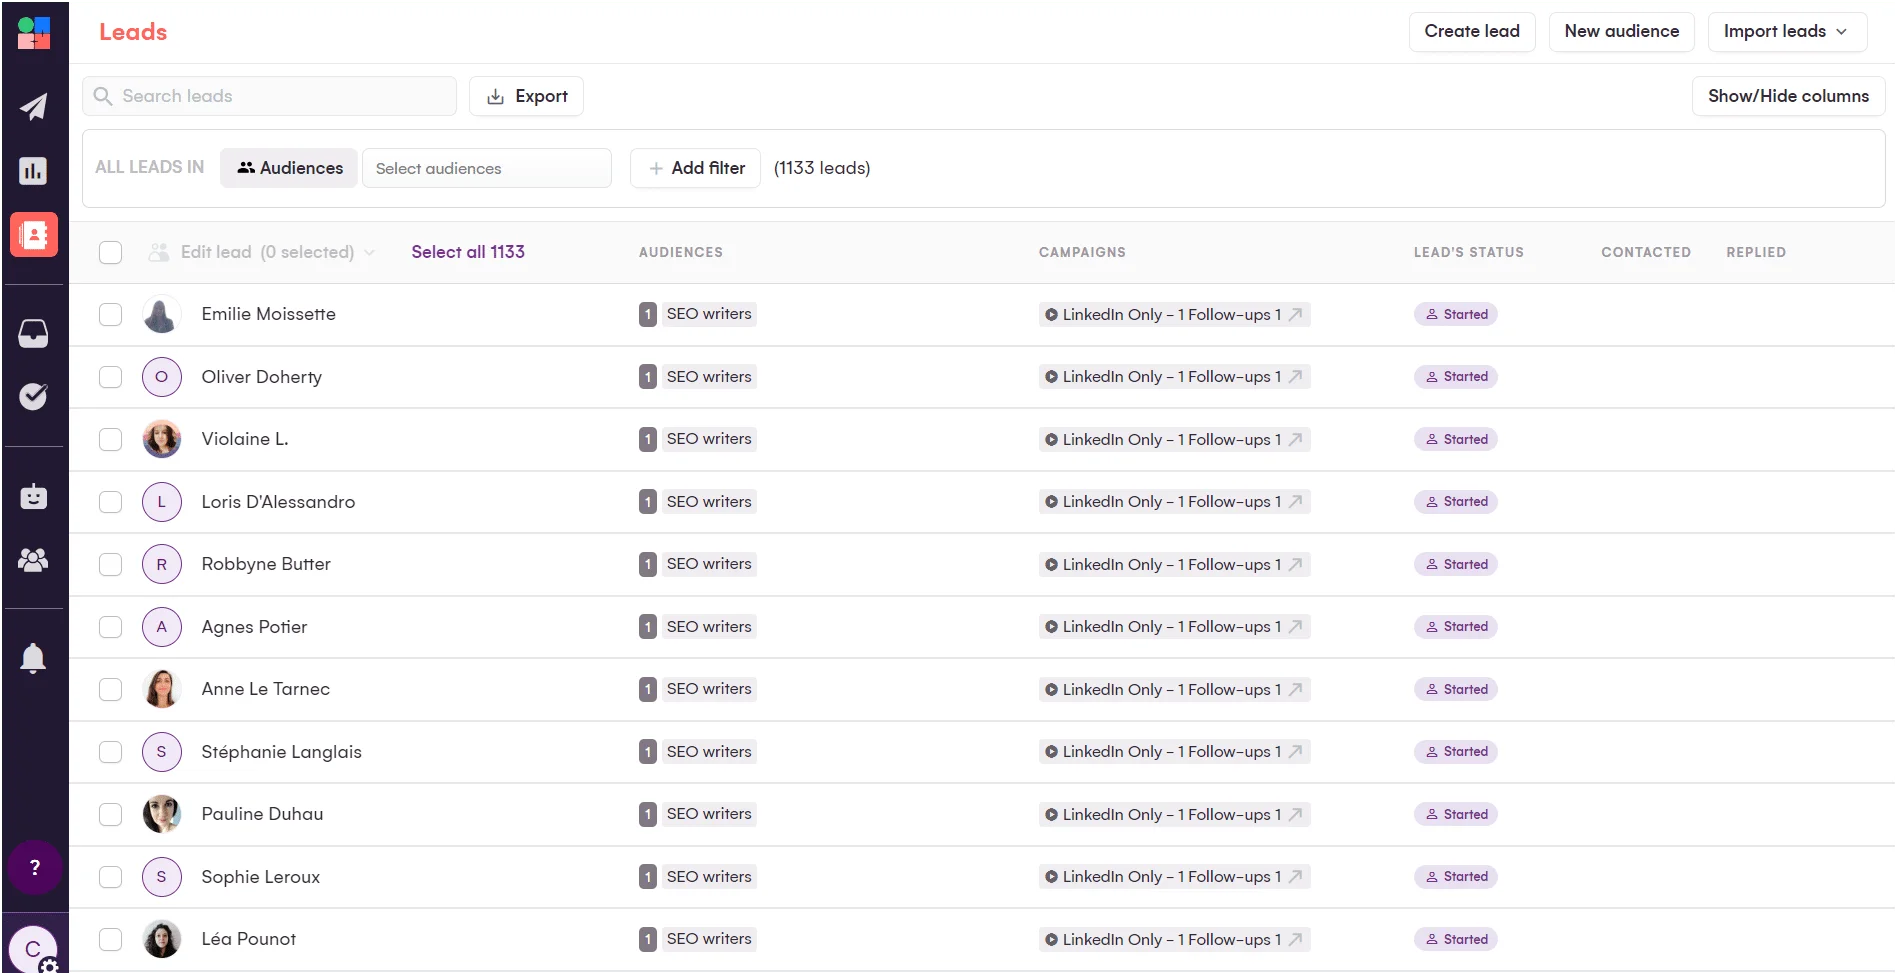Click the Select all 1133 link

click(468, 252)
